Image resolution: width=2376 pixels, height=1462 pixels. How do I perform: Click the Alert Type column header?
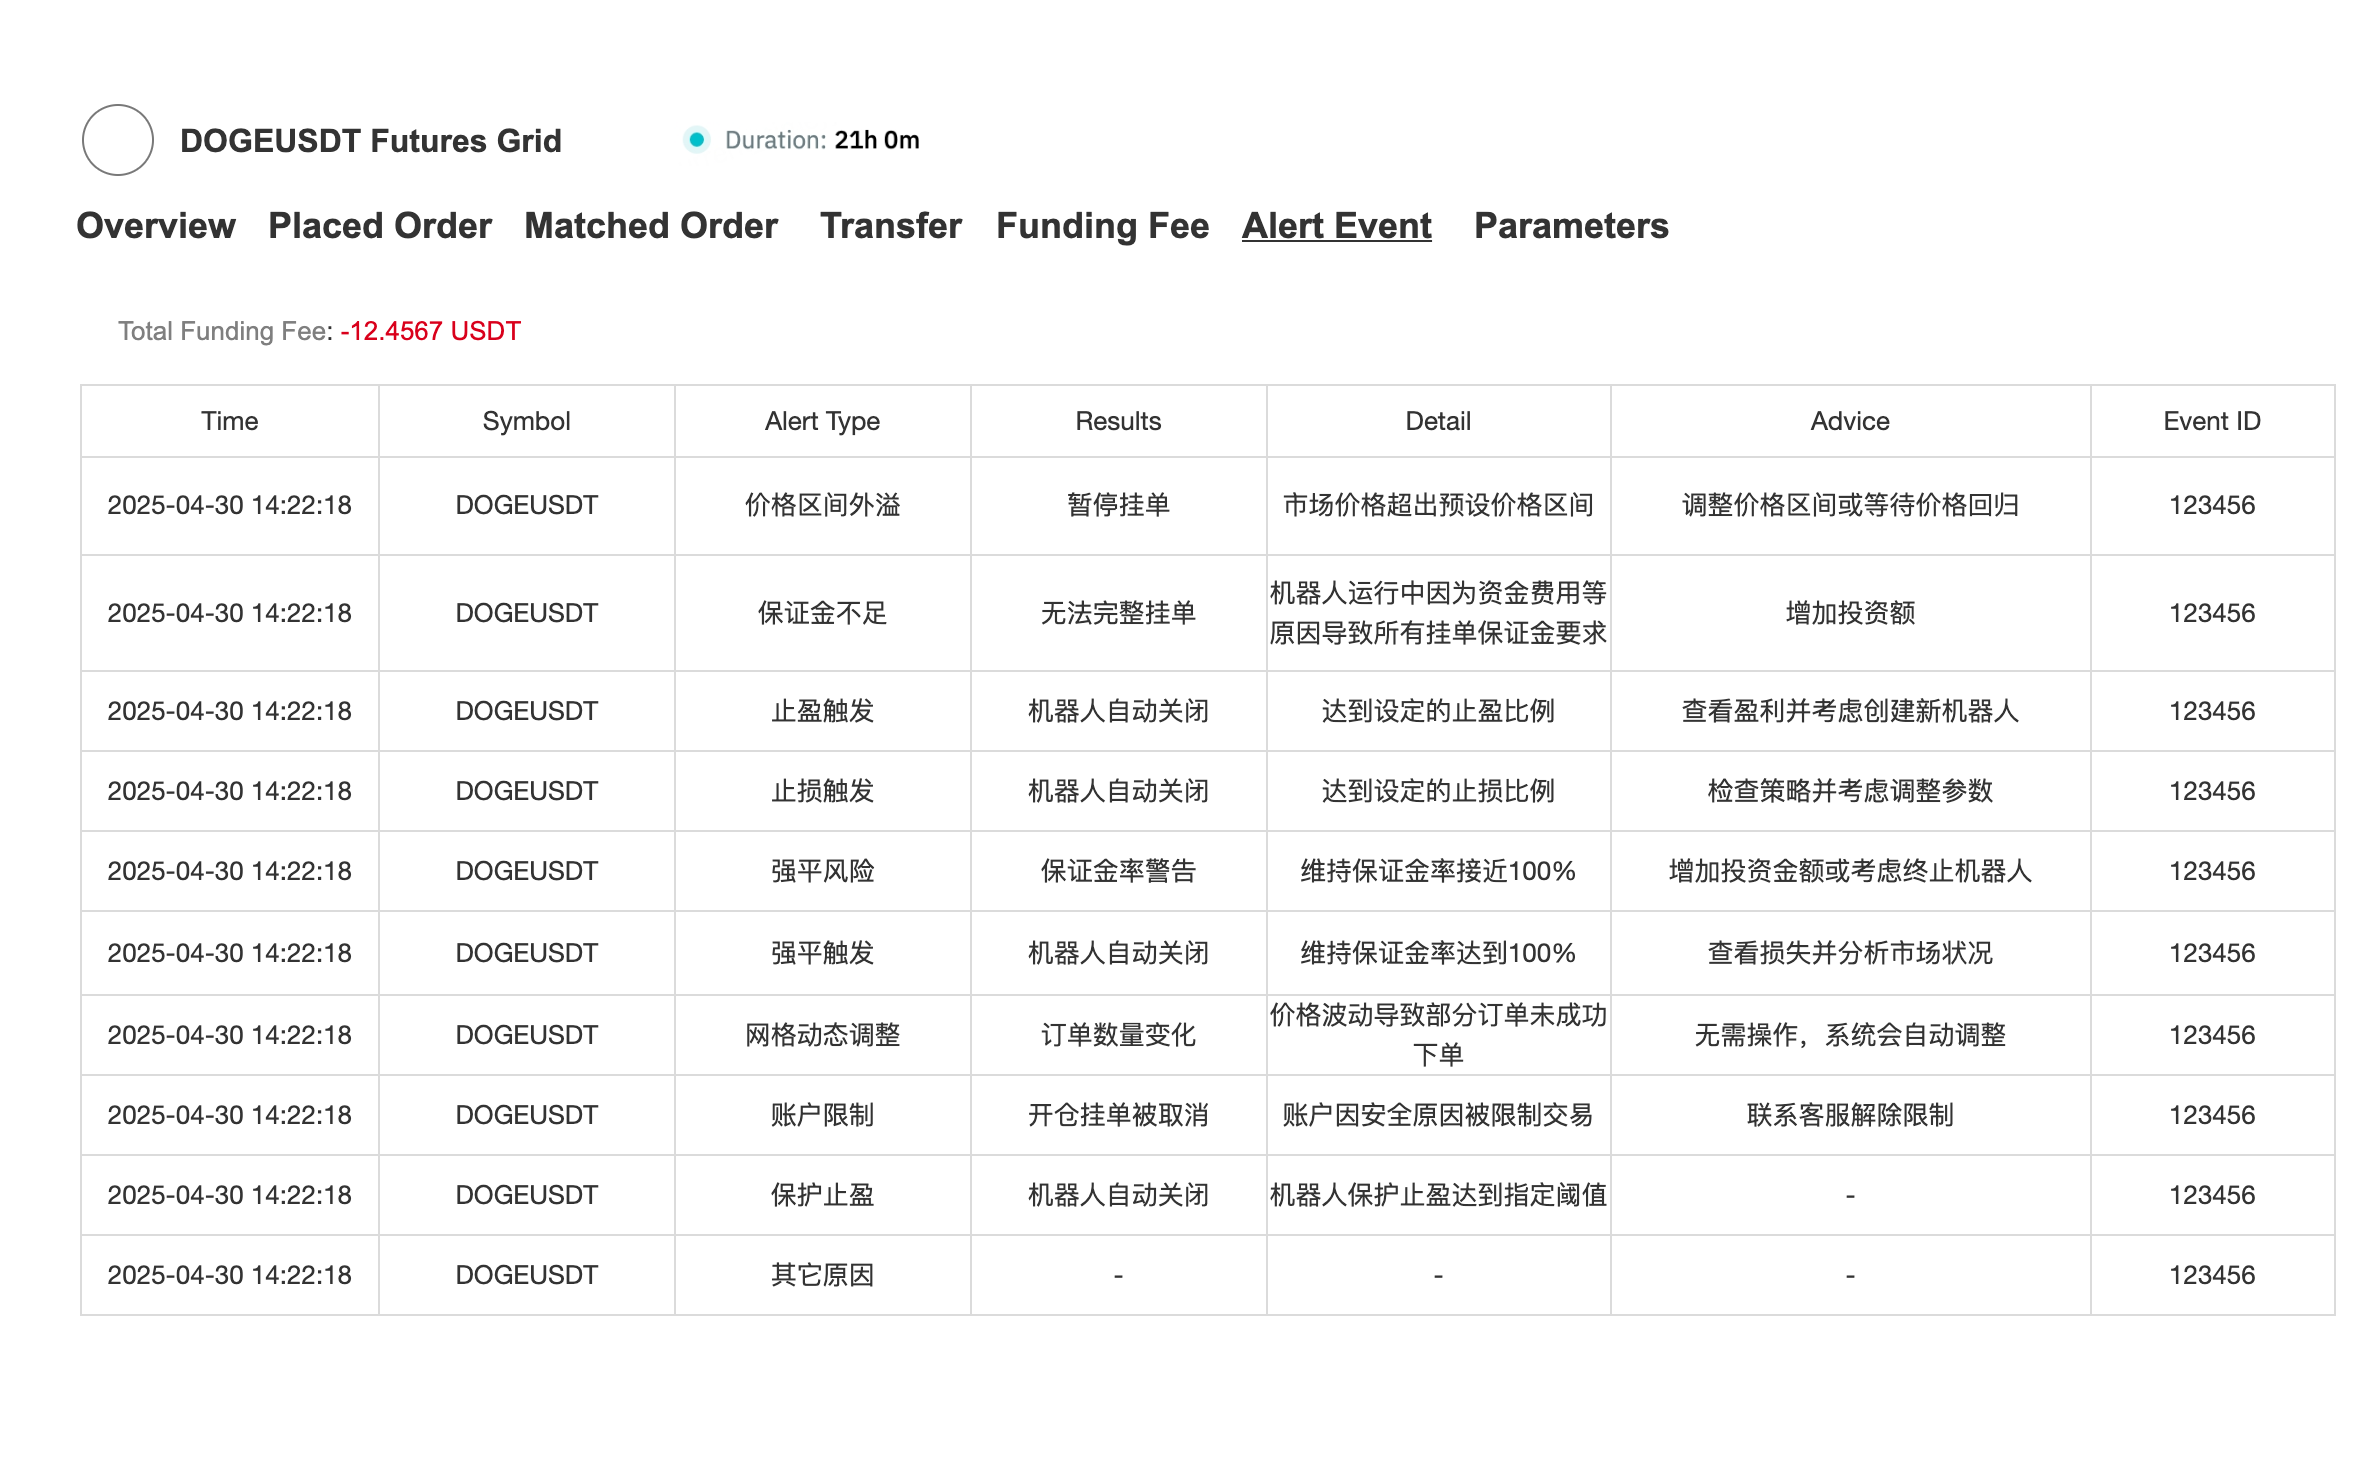pos(822,421)
